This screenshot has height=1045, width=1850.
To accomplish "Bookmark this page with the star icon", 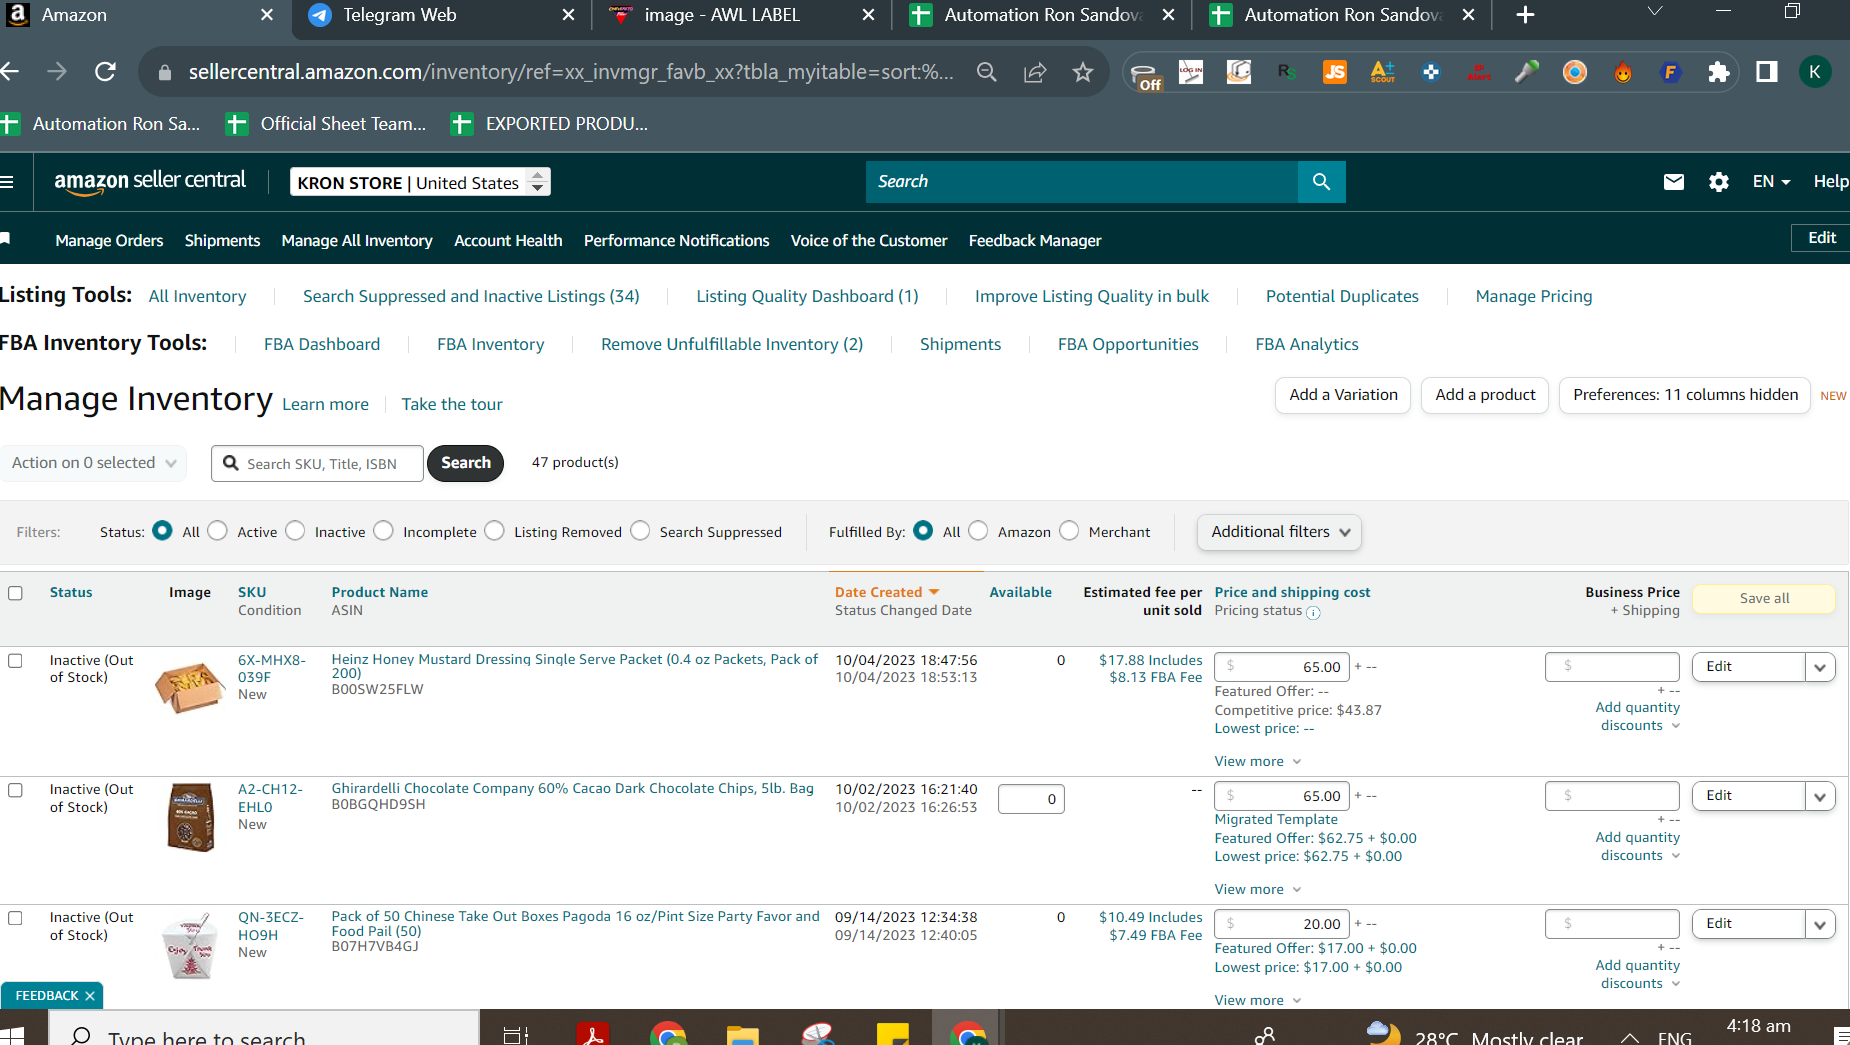I will tap(1083, 72).
